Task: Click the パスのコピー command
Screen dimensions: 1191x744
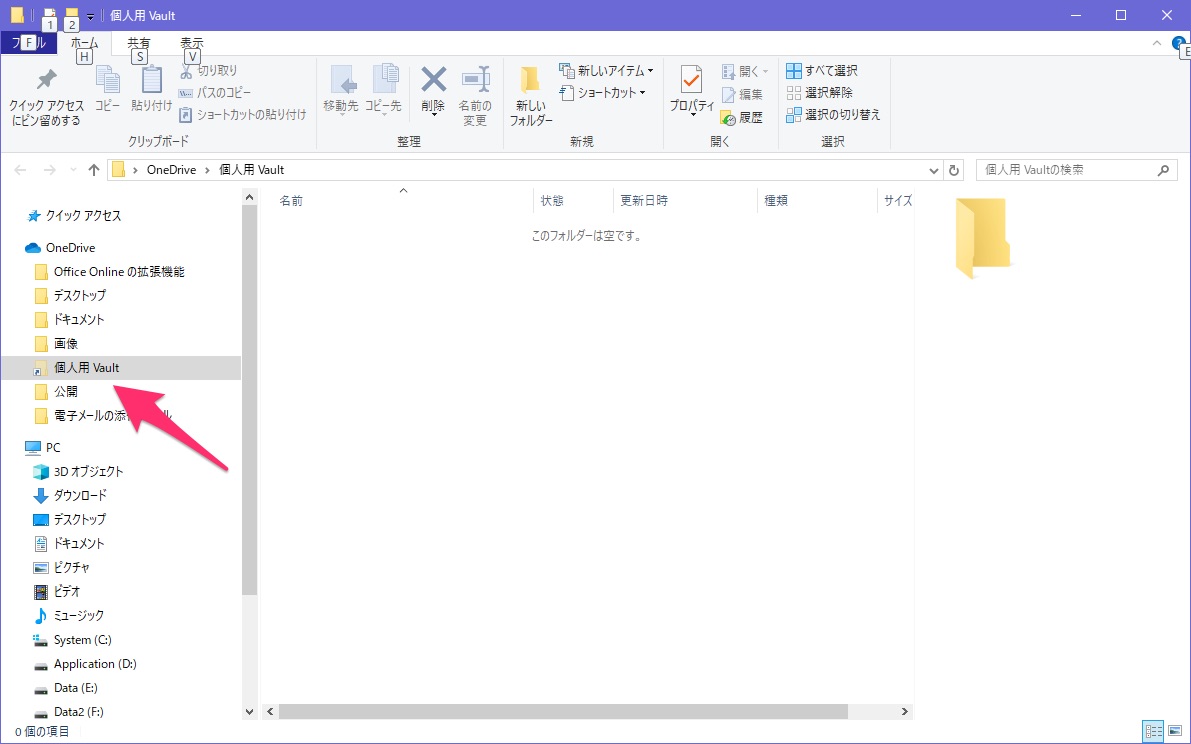Action: 214,93
